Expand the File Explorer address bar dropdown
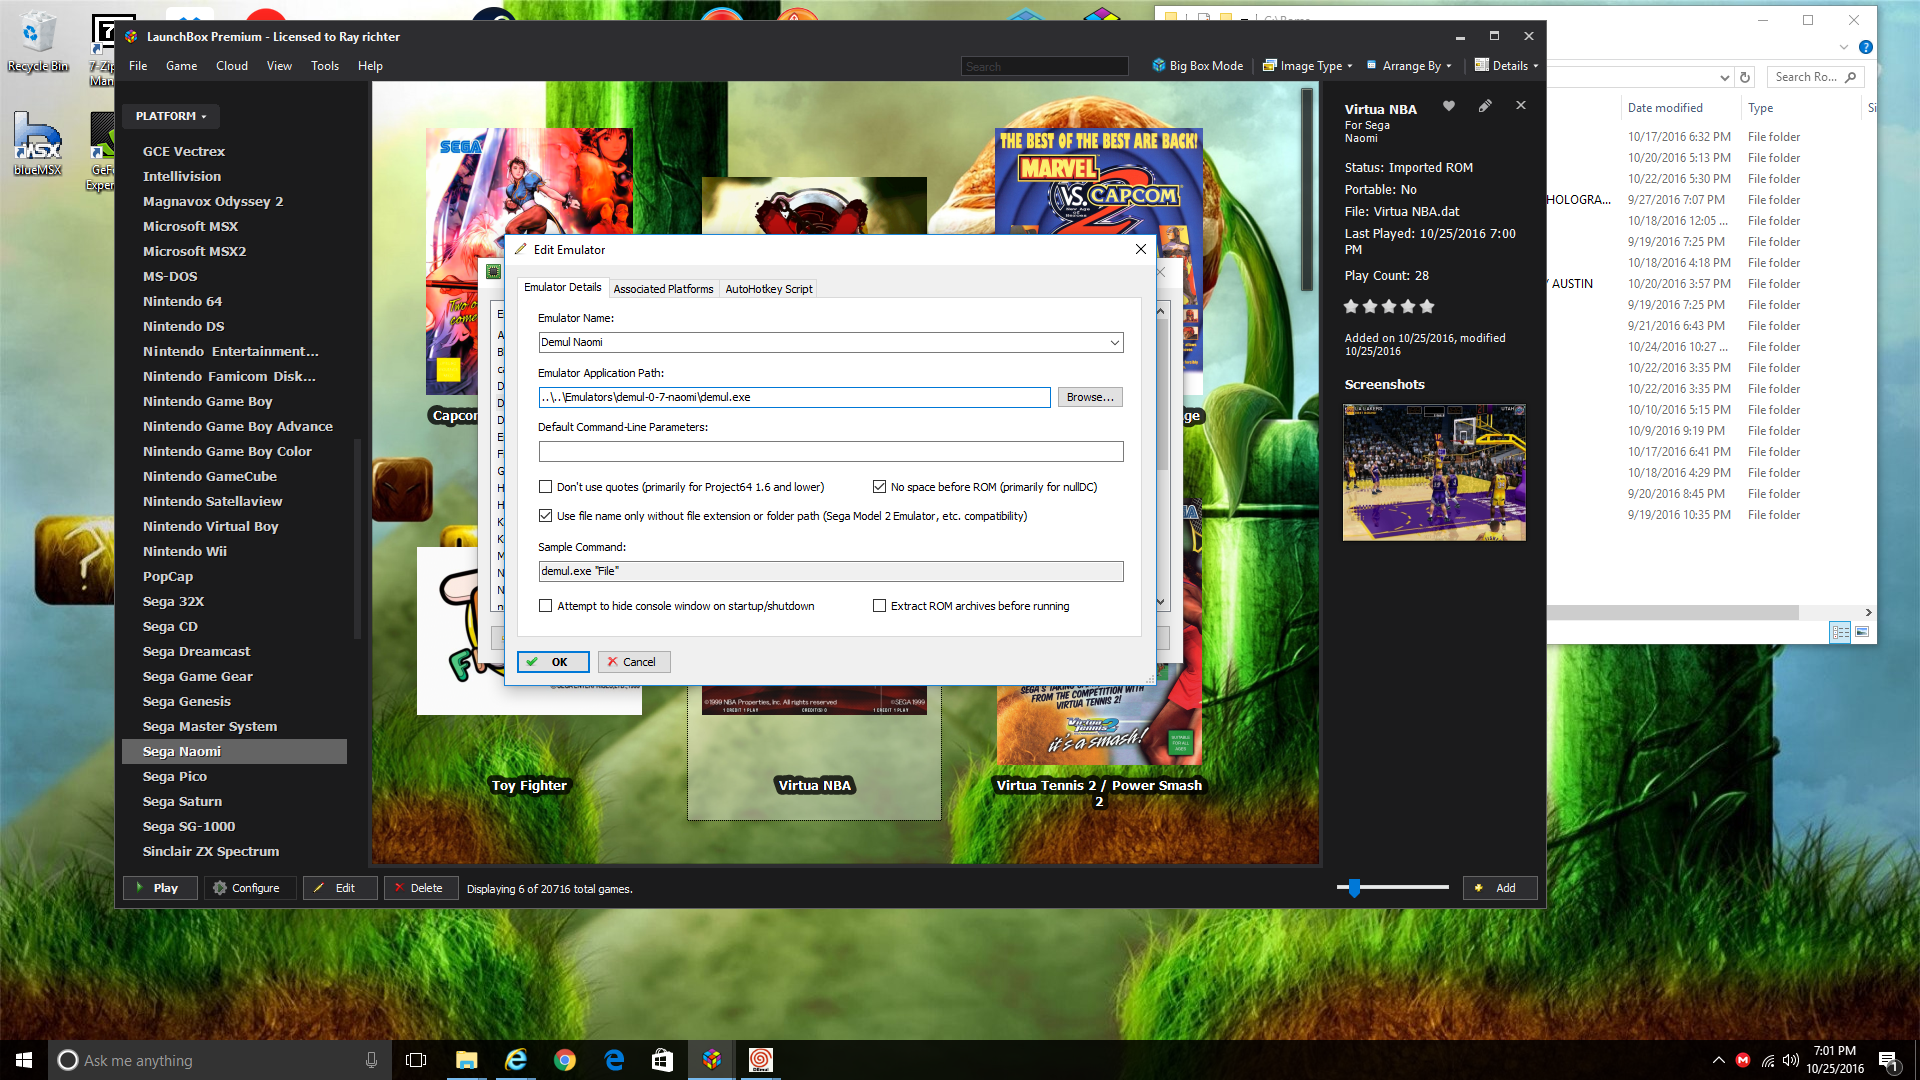1920x1080 pixels. coord(1724,77)
